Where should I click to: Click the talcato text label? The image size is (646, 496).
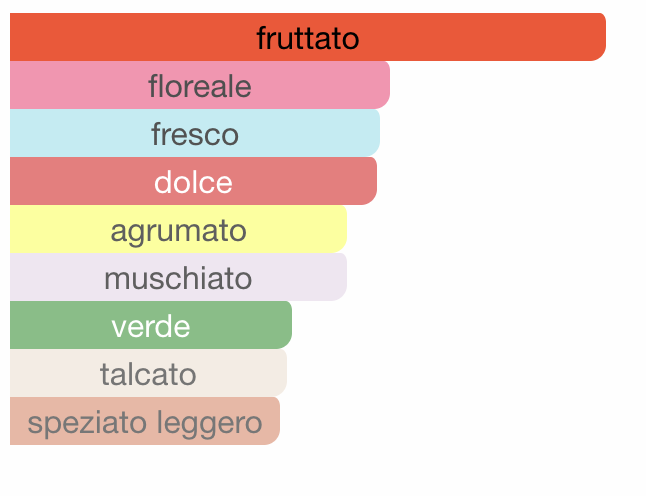click(148, 374)
